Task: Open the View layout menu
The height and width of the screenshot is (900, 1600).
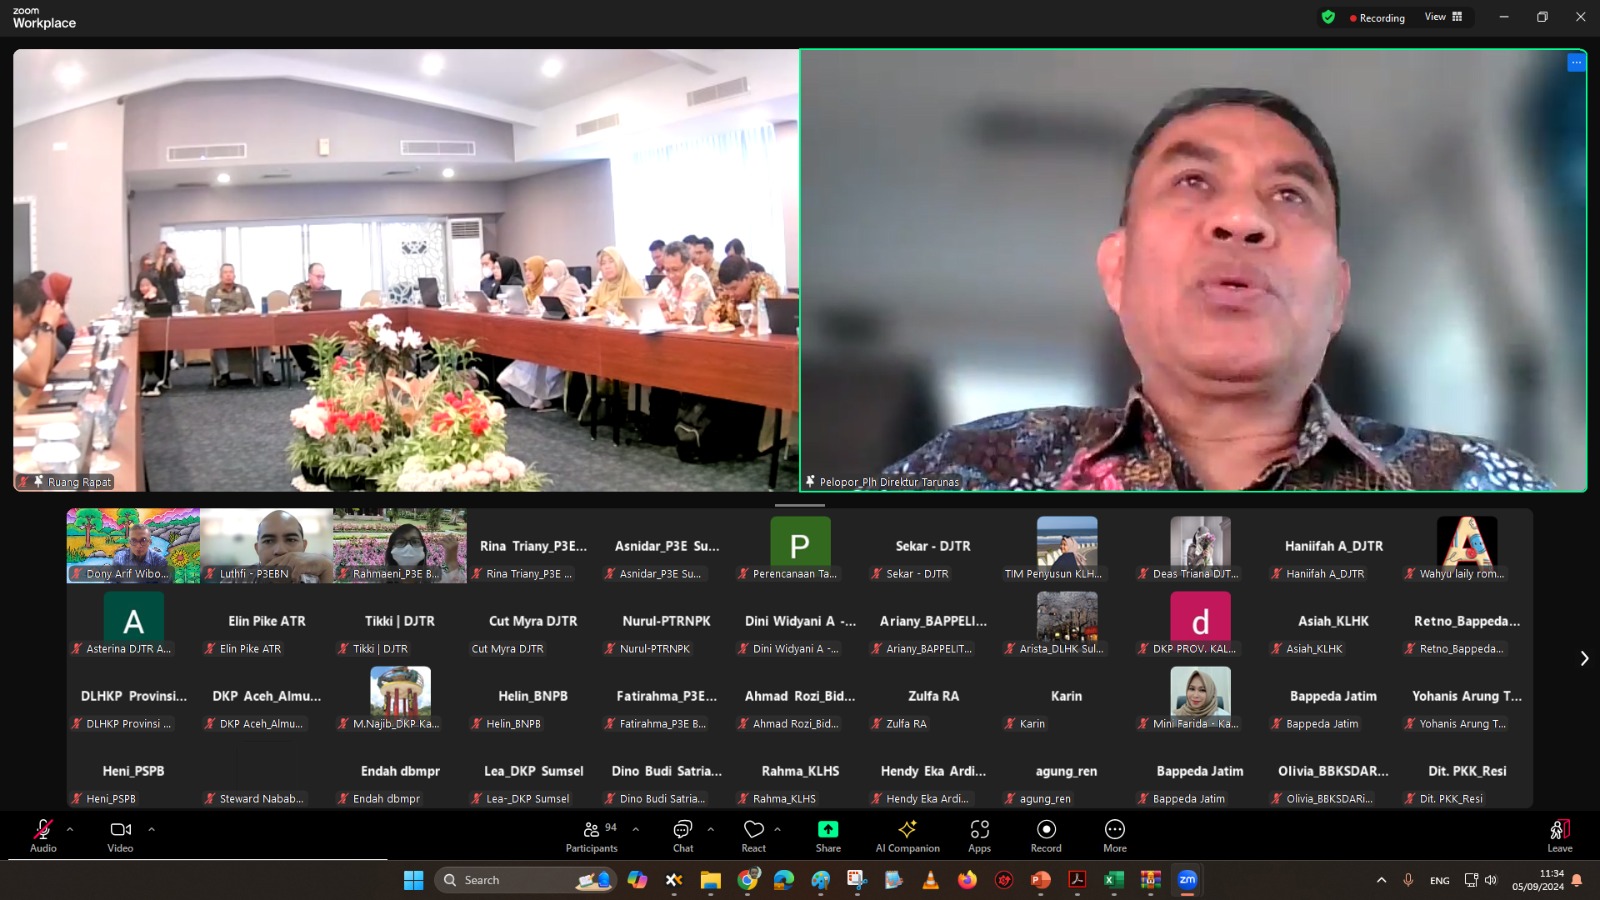Action: (1443, 17)
